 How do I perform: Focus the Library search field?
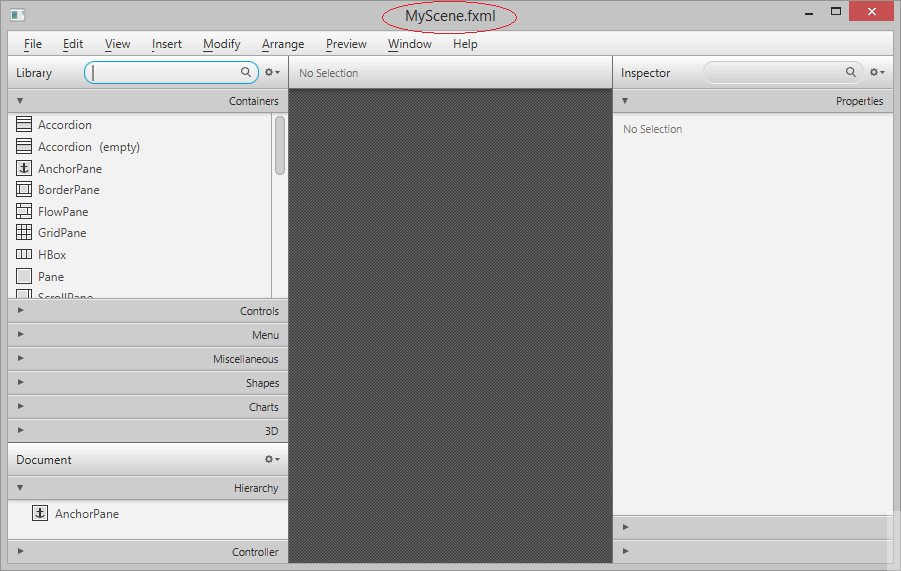171,72
